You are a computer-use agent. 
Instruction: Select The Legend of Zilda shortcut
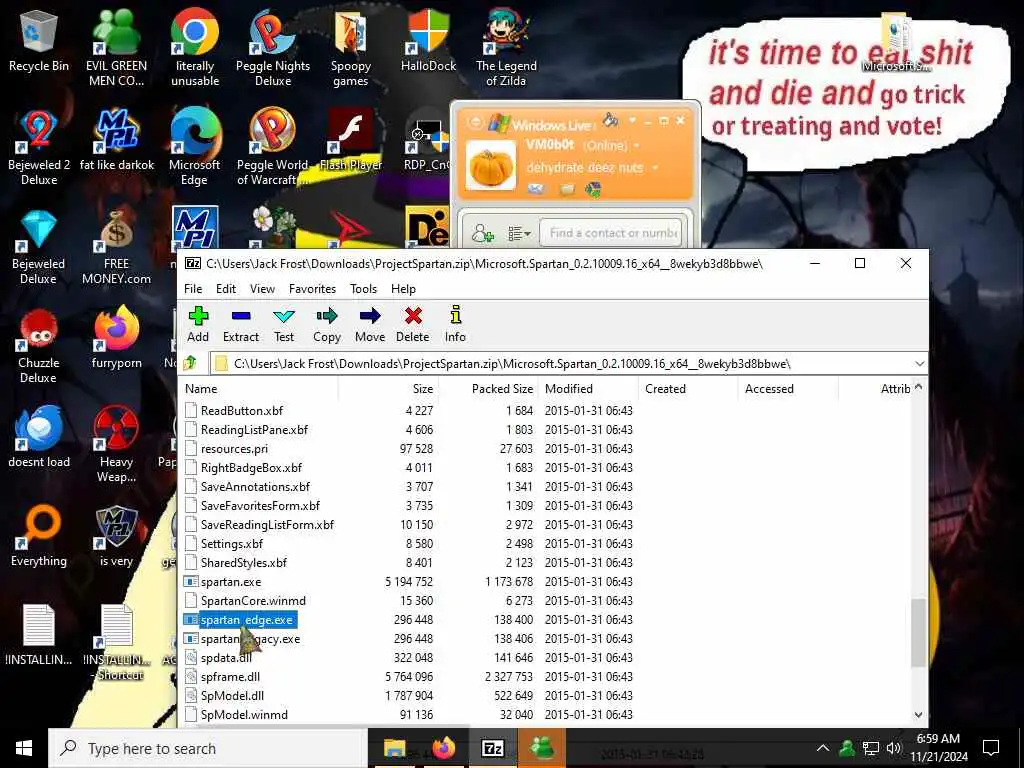(506, 49)
